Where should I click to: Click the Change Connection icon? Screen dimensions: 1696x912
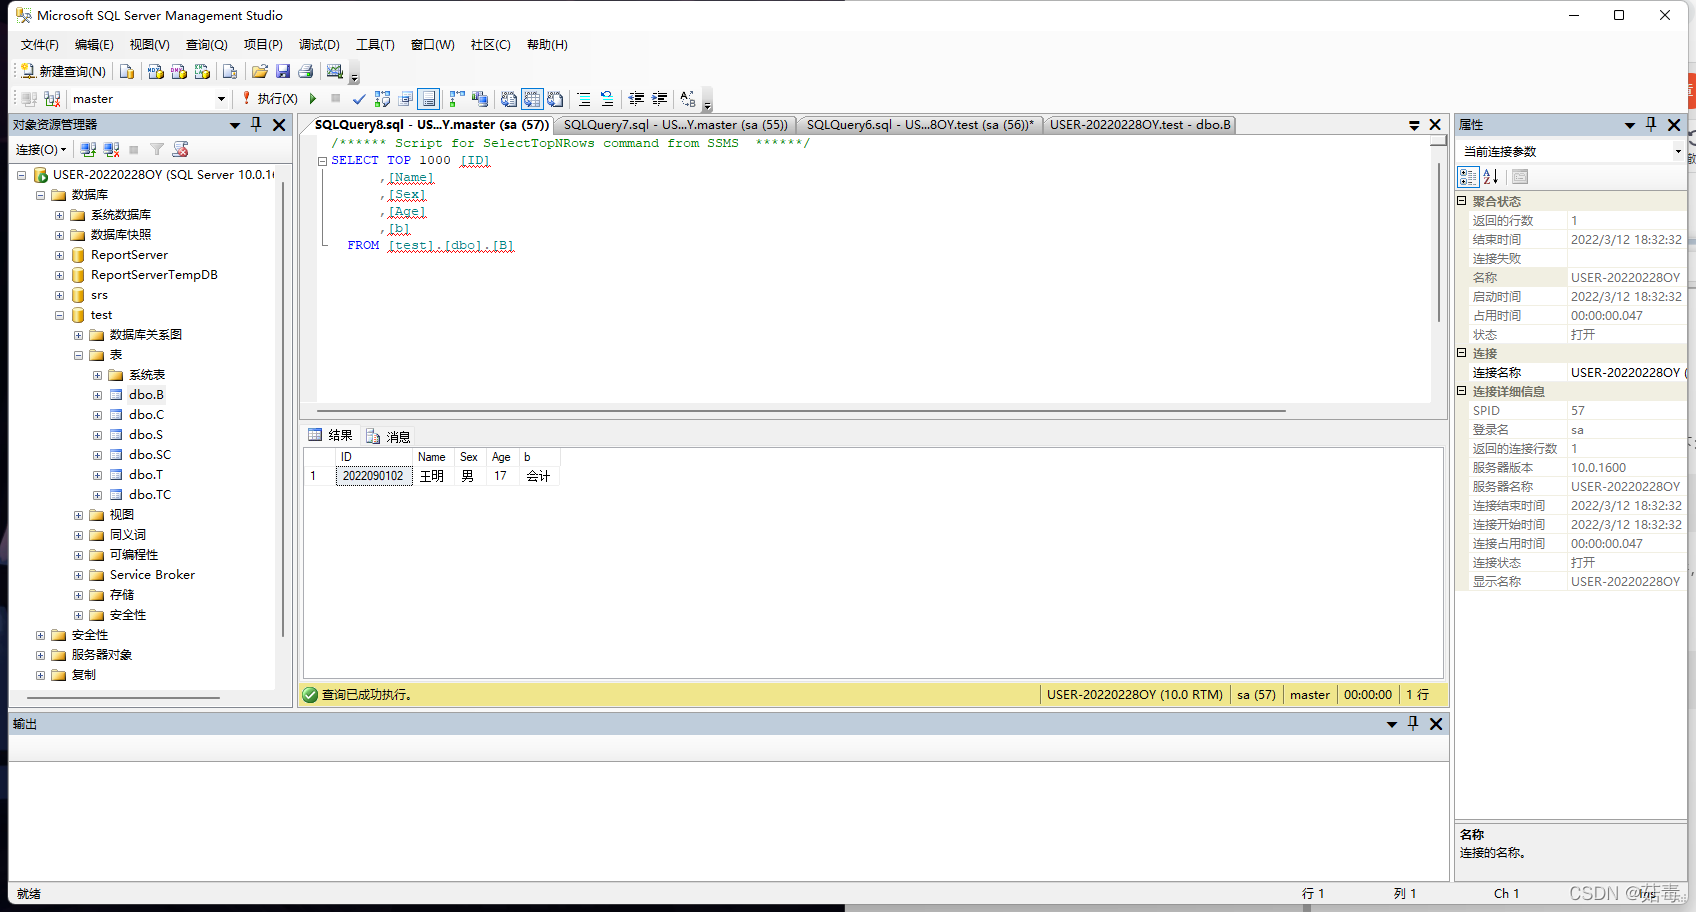click(x=52, y=99)
